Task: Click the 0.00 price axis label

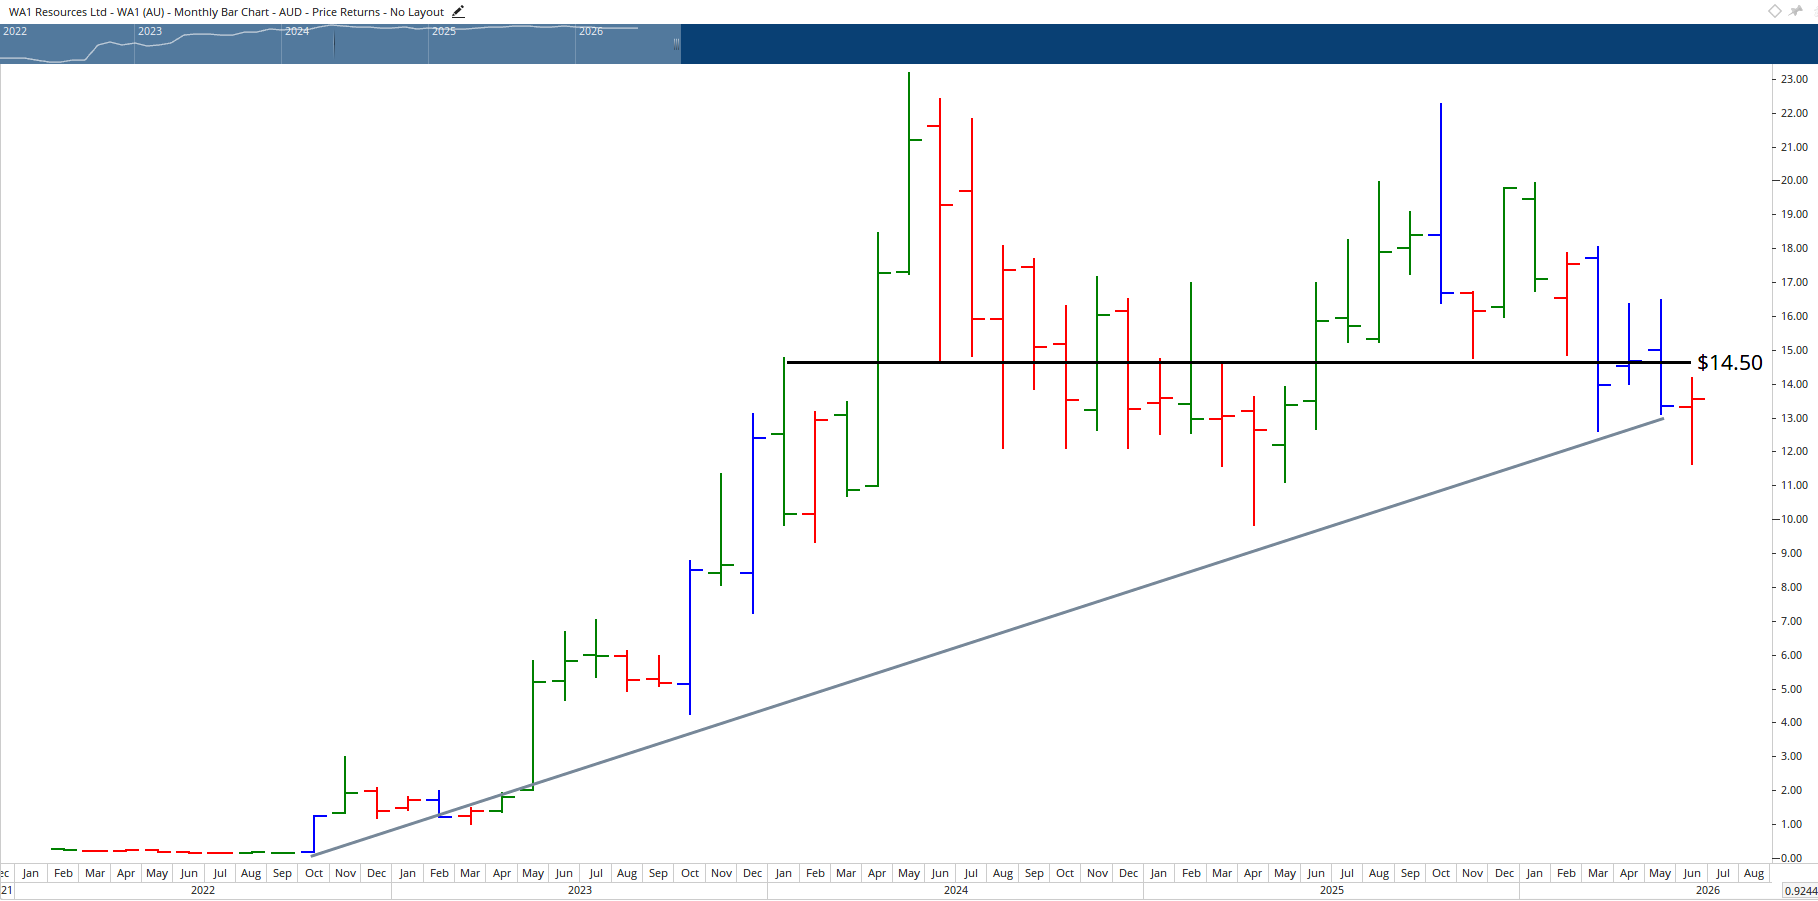Action: [x=1791, y=858]
